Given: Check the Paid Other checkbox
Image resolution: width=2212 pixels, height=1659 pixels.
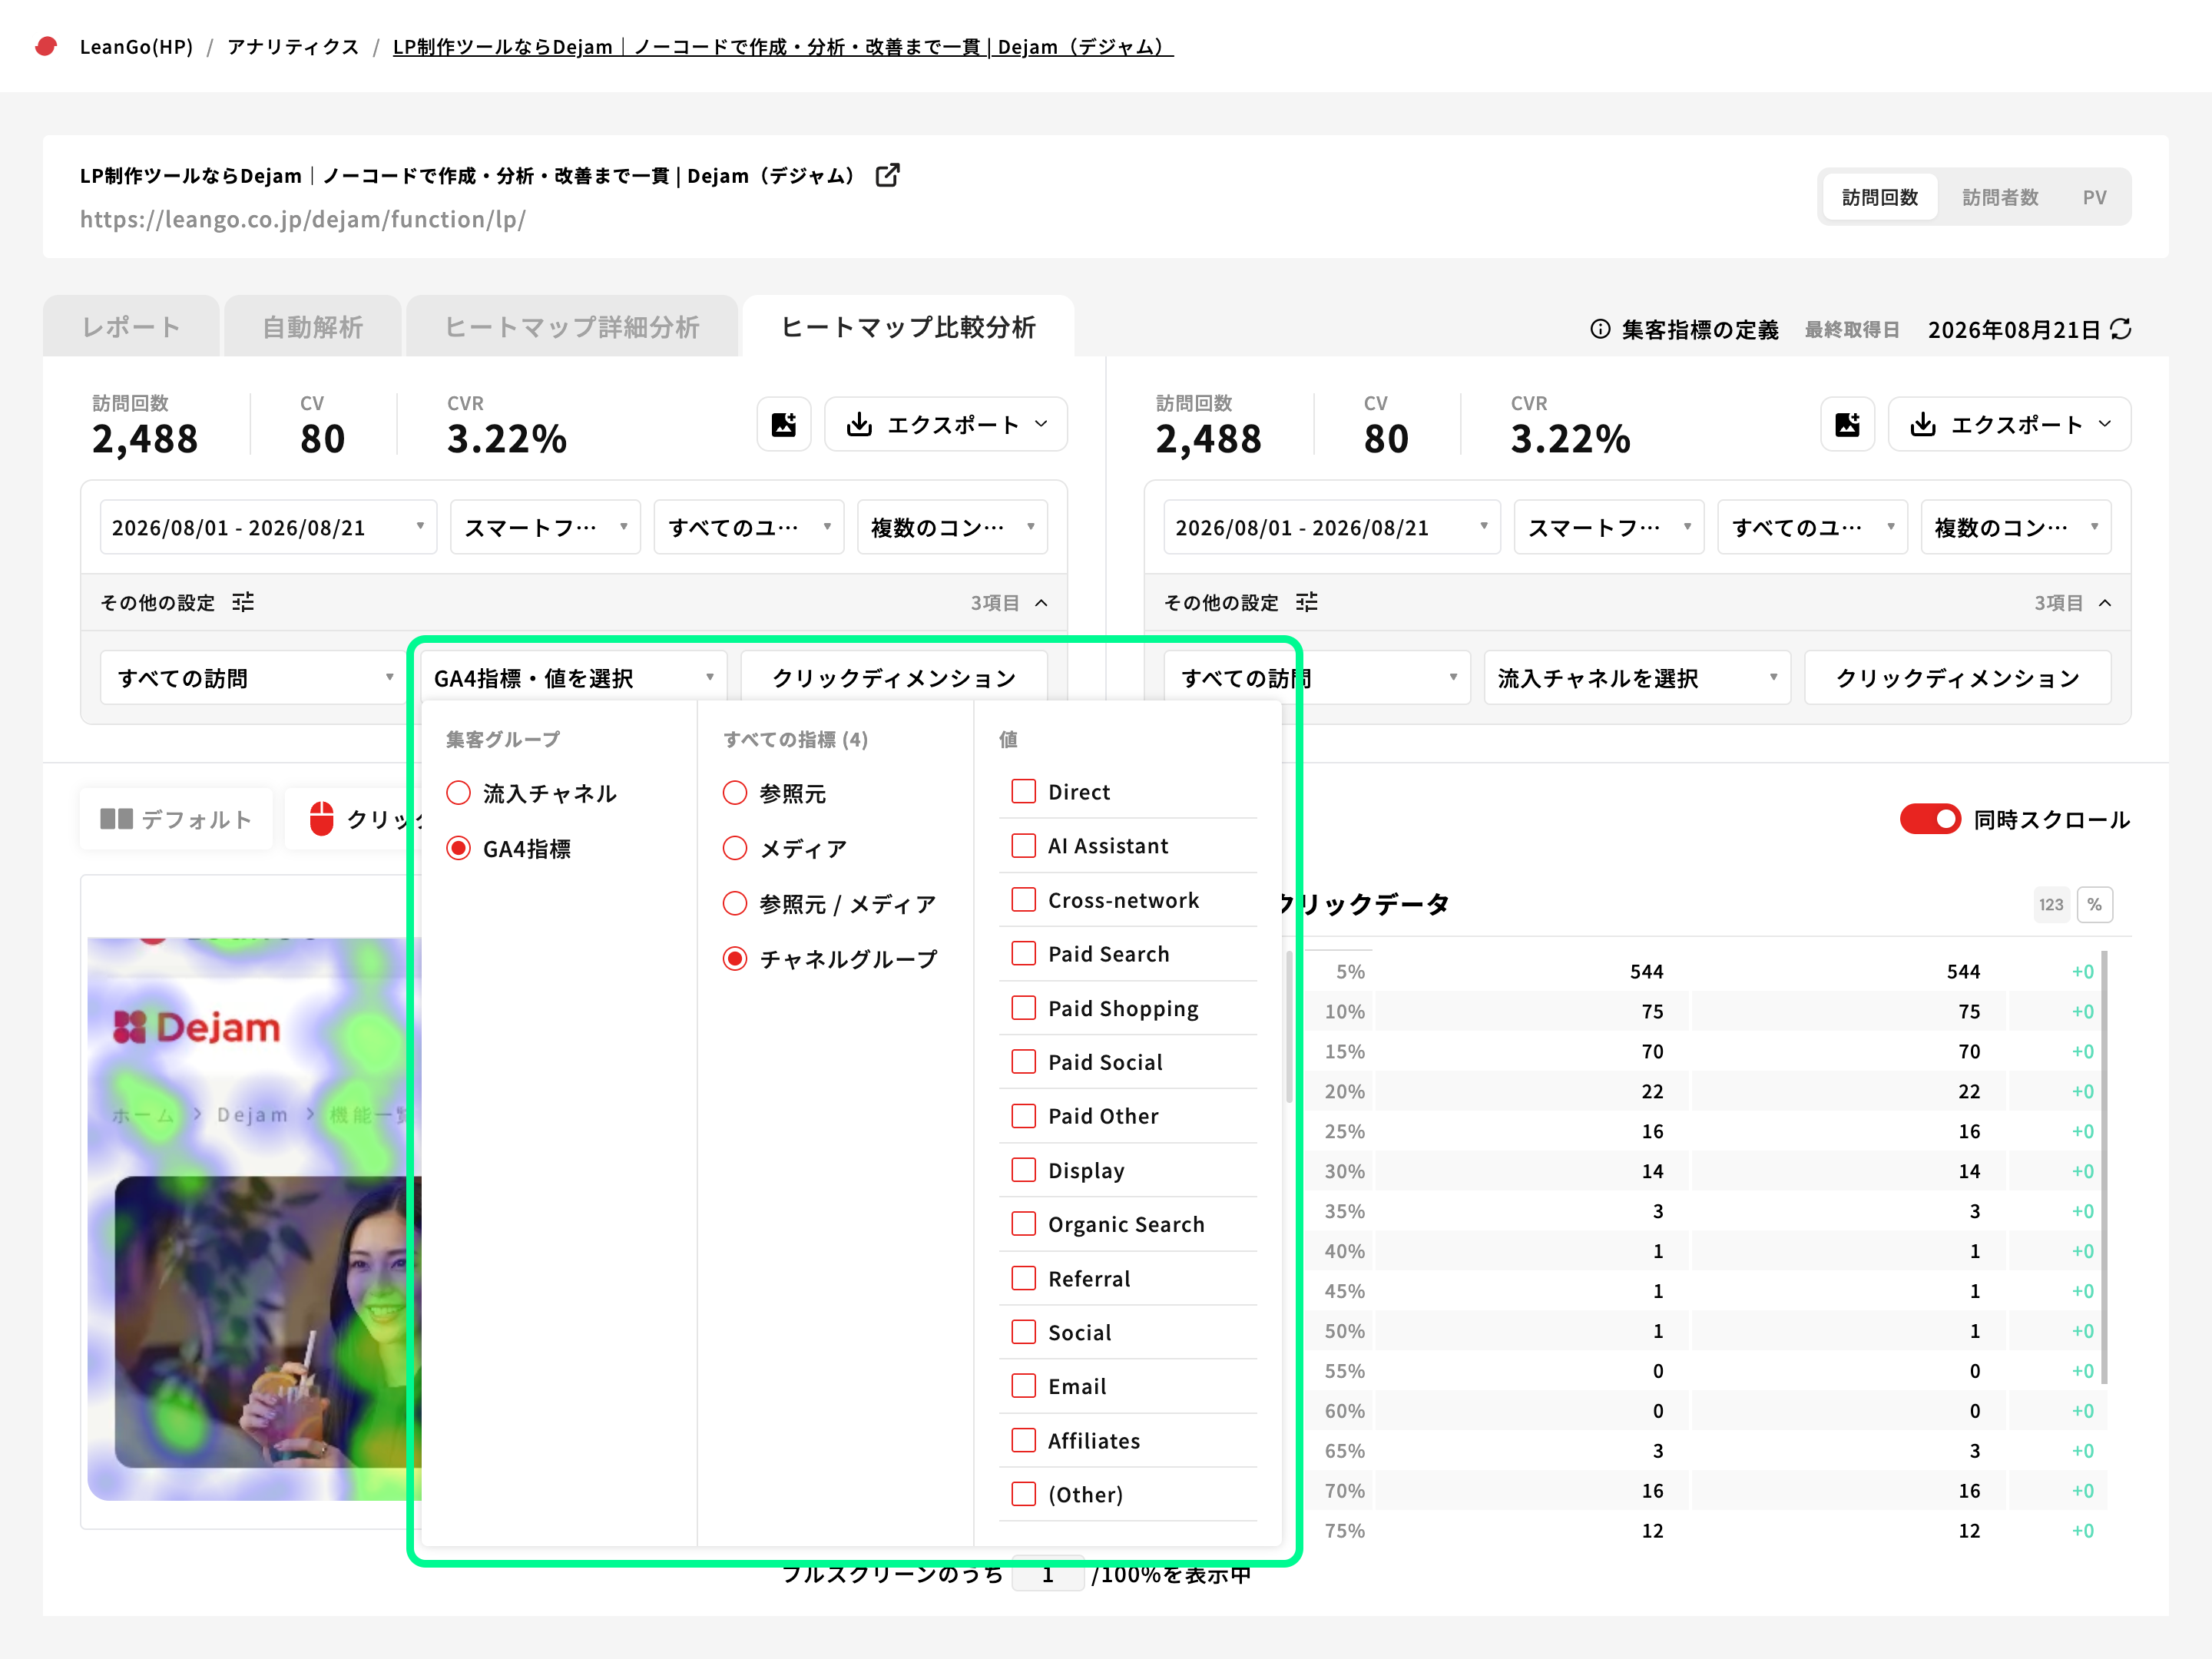Looking at the screenshot, I should click(1023, 1115).
